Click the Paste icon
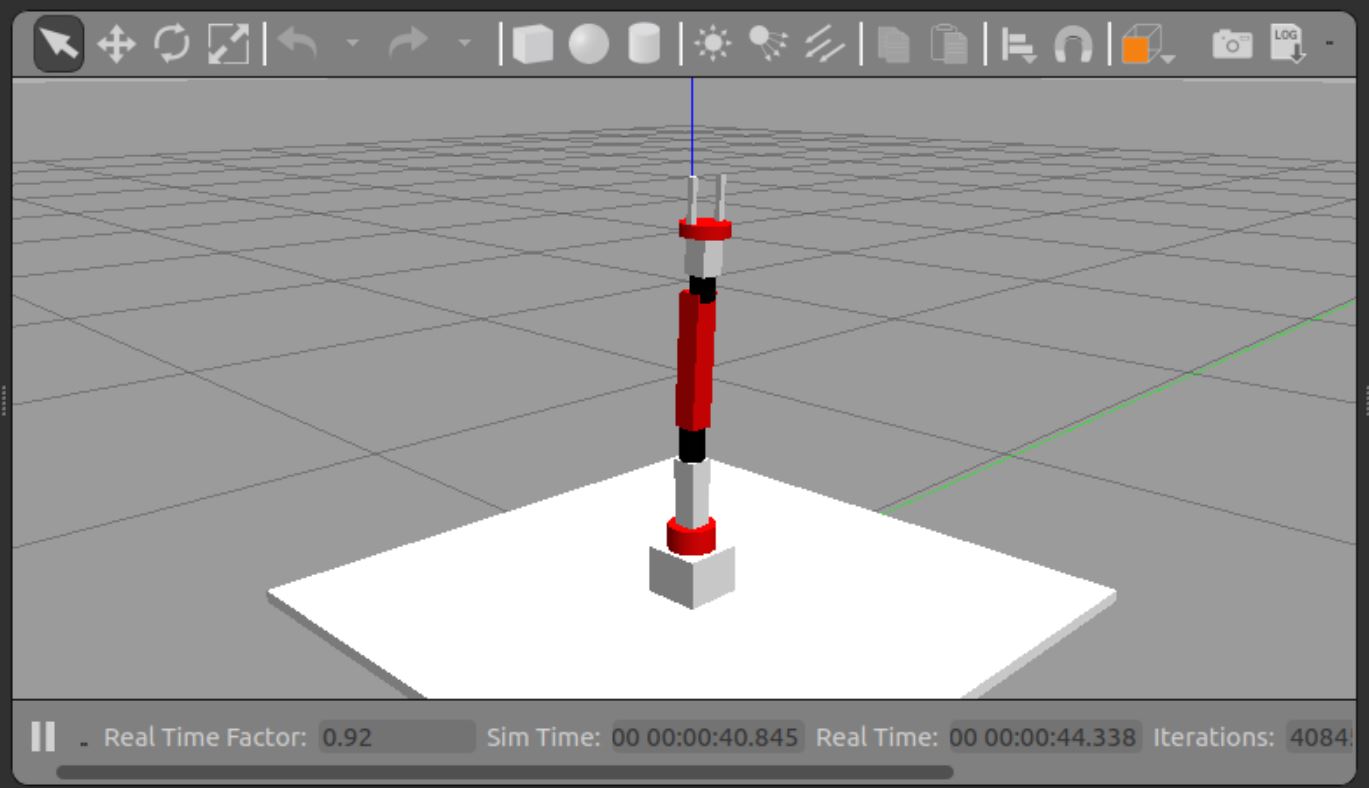1369x788 pixels. (x=949, y=45)
